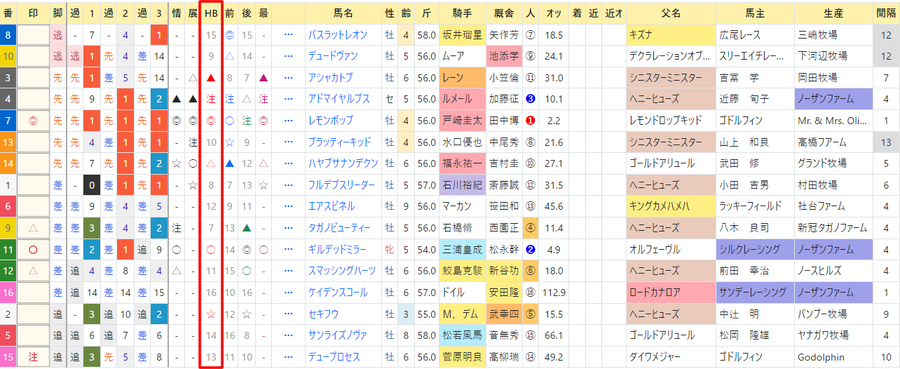Click the red triangle in アシャカトブ's HB cell
Viewport: 900px width, 369px height.
point(211,77)
